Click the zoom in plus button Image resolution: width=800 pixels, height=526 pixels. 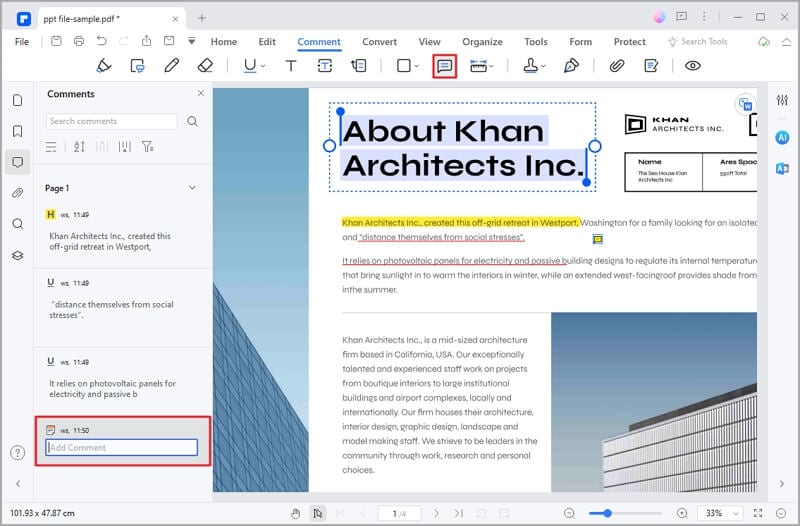[682, 513]
